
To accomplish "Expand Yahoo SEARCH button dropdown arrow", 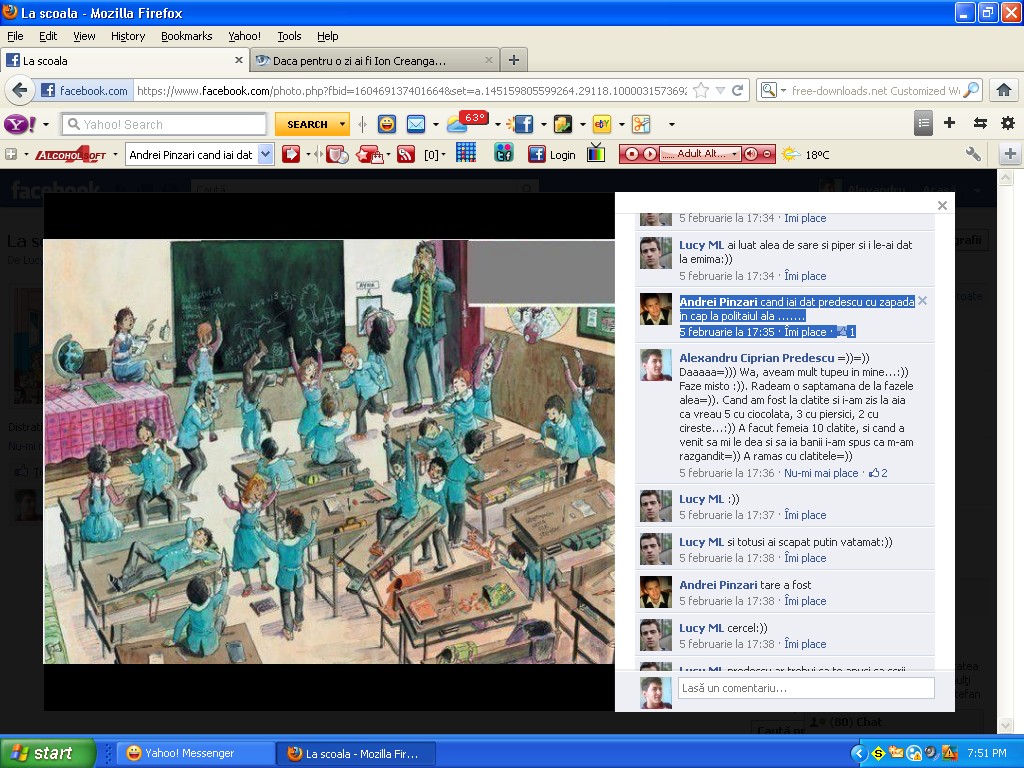I will tap(342, 124).
